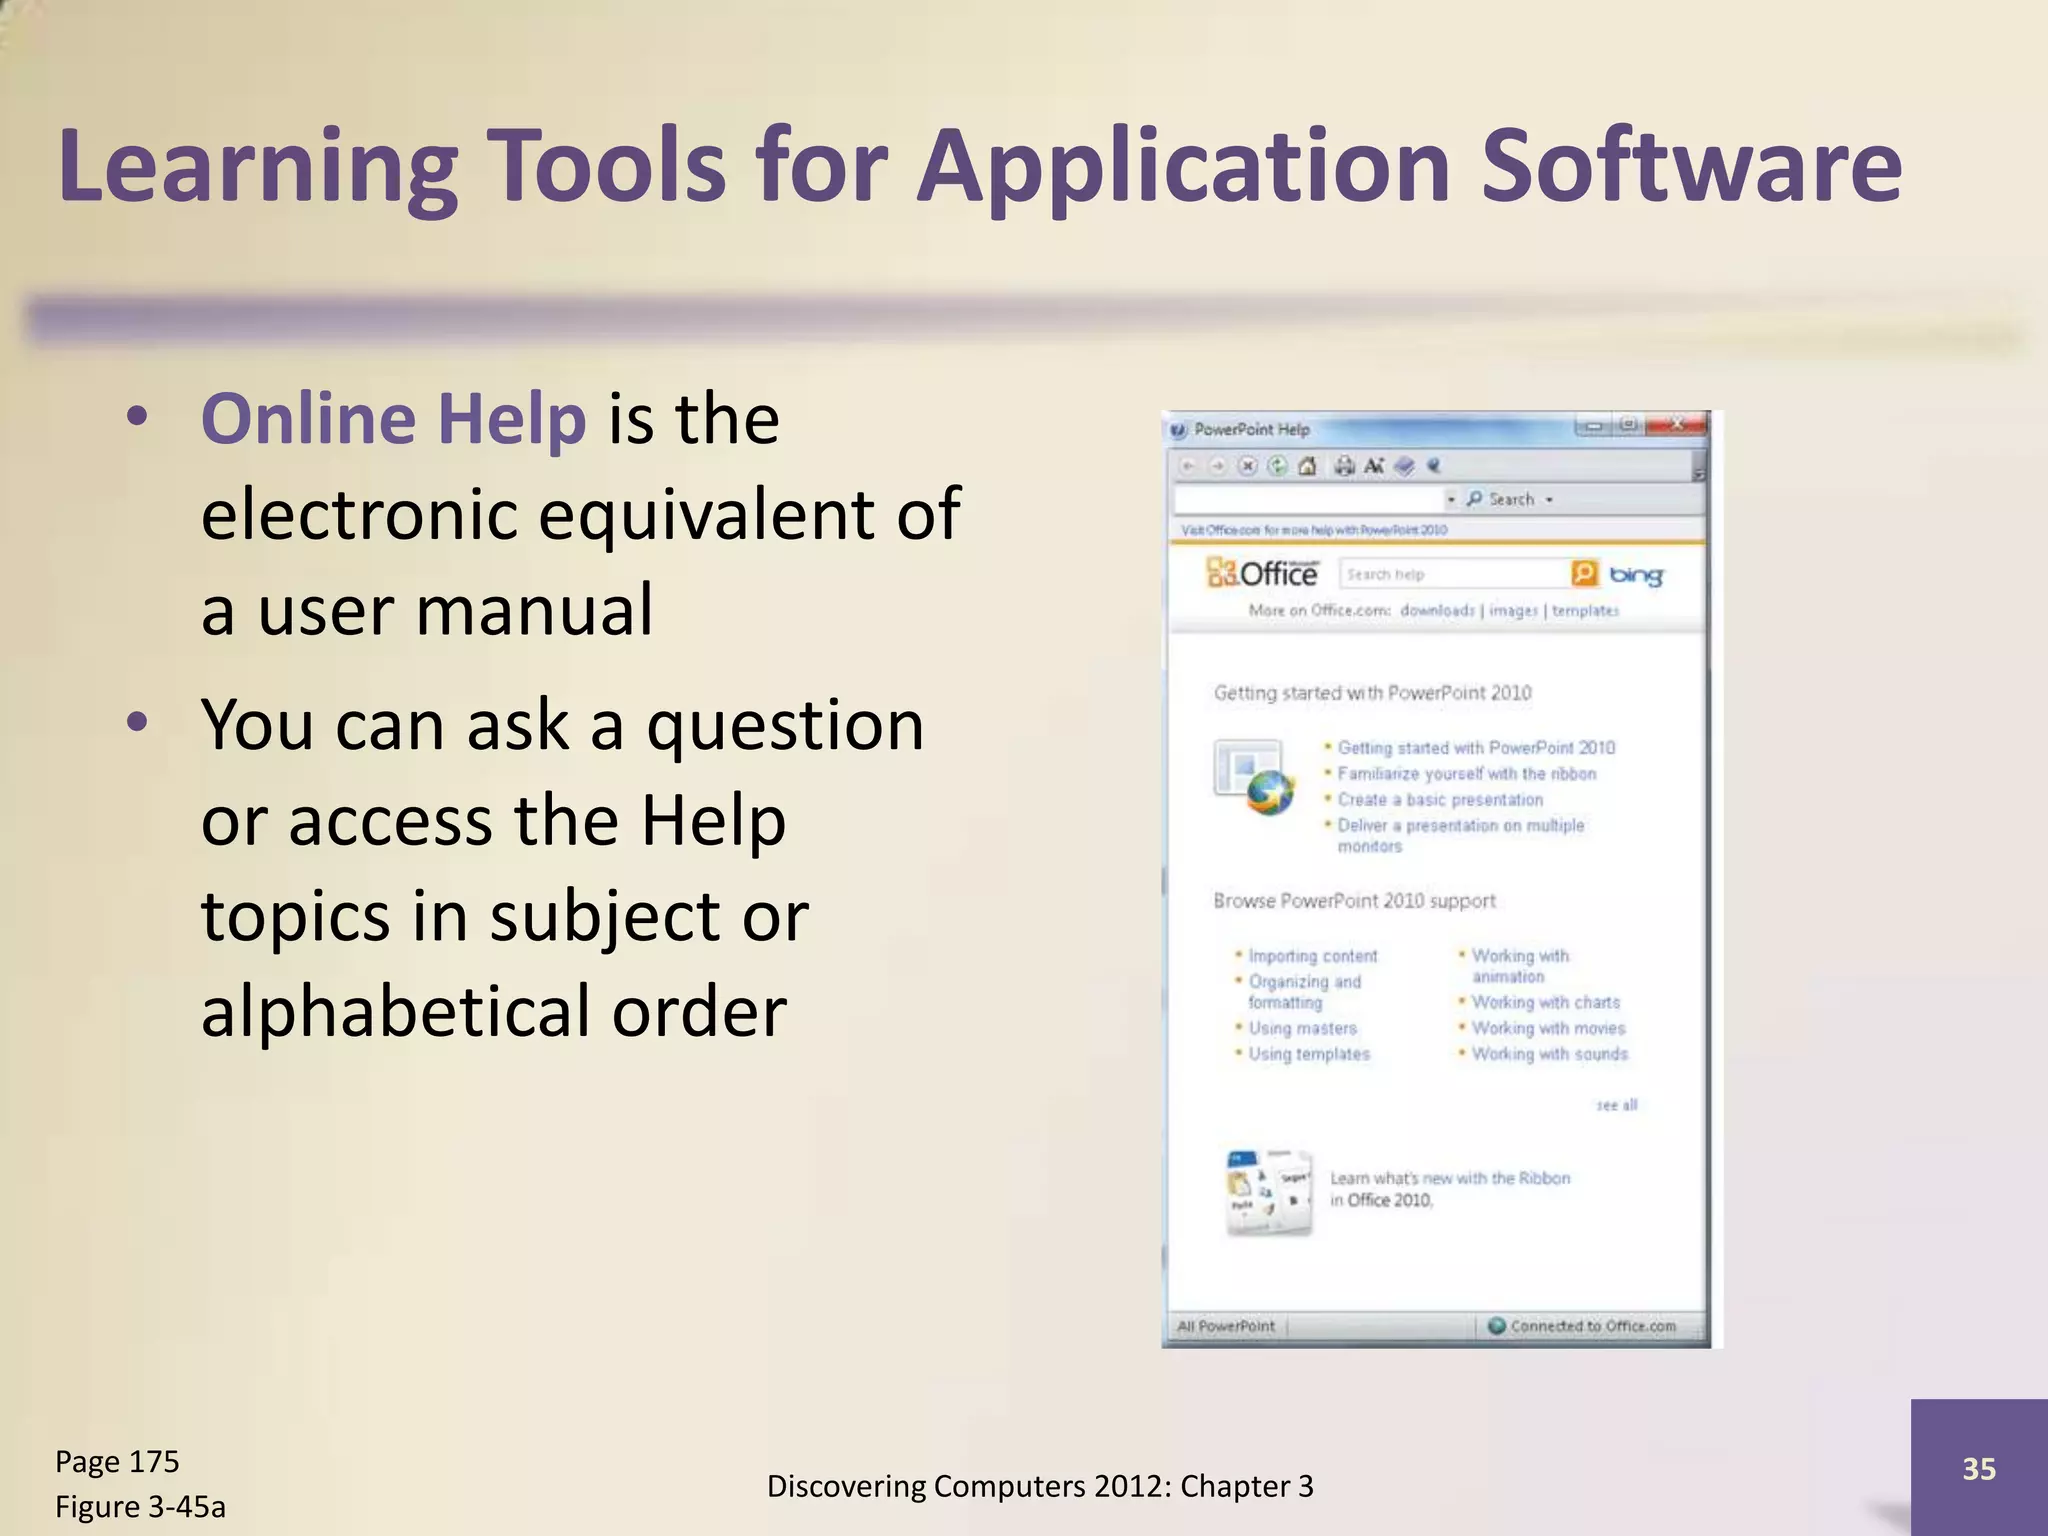This screenshot has height=1536, width=2048.
Task: Click the Change Font Size icon
Action: pyautogui.click(x=1374, y=466)
